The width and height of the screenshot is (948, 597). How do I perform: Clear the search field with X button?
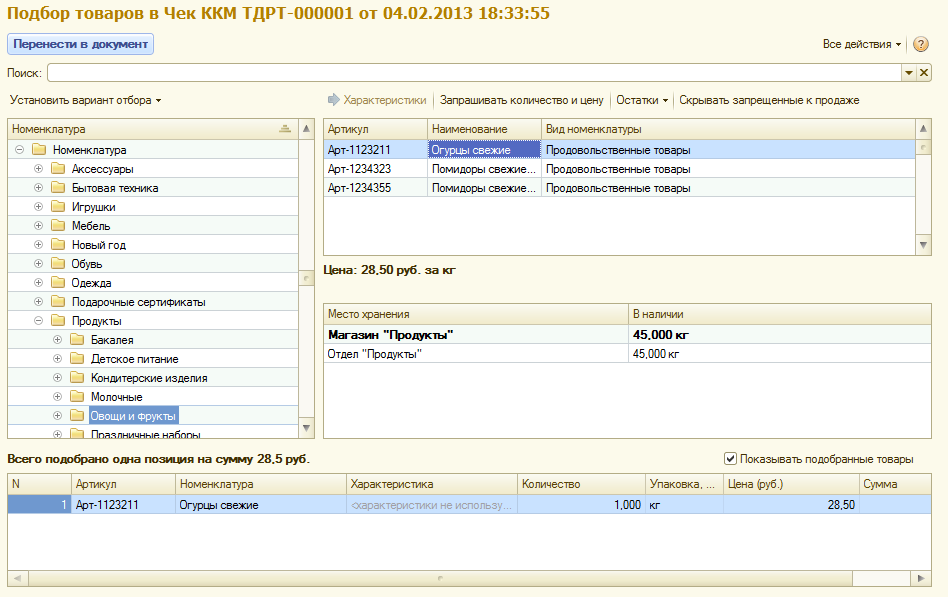click(x=924, y=73)
